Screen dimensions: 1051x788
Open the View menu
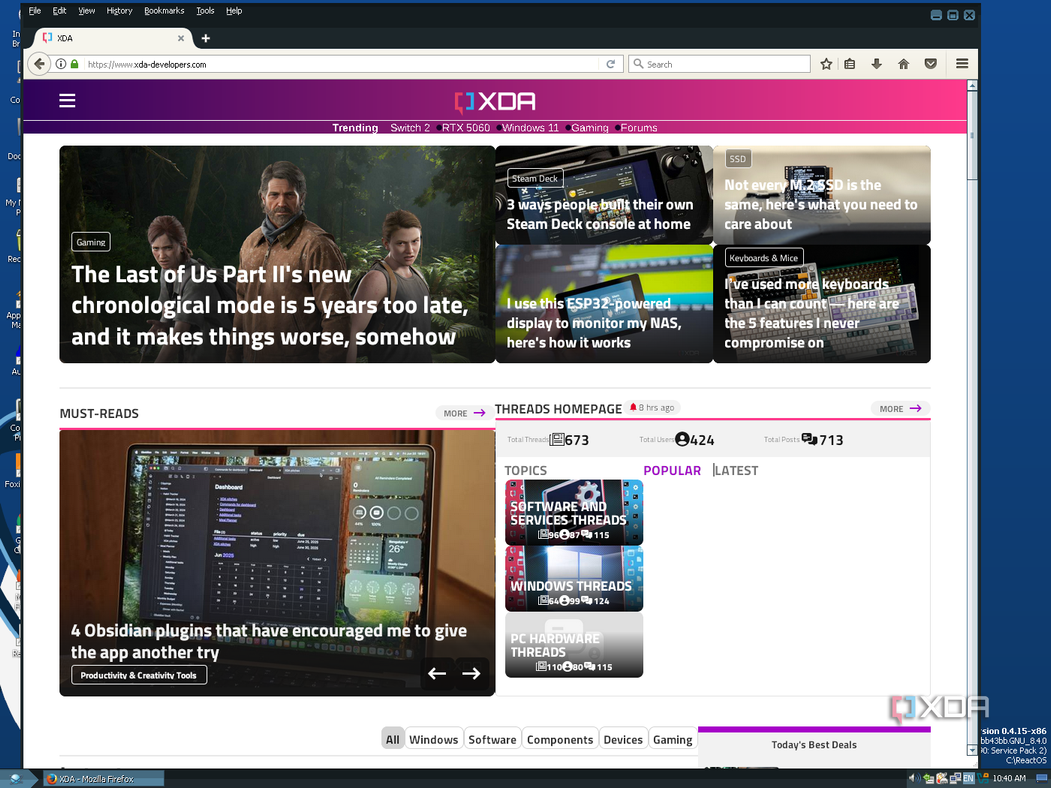tap(86, 11)
